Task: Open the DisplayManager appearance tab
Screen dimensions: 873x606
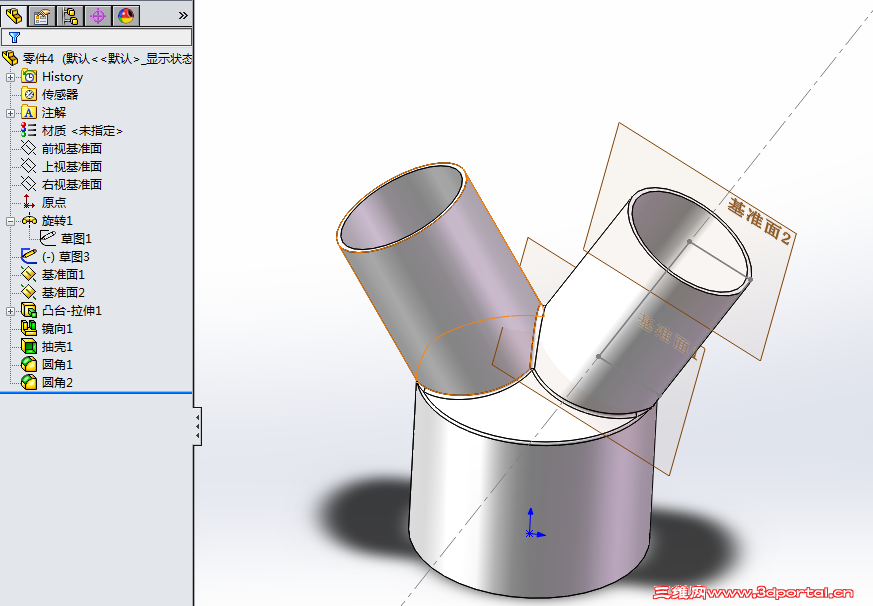Action: click(x=126, y=16)
